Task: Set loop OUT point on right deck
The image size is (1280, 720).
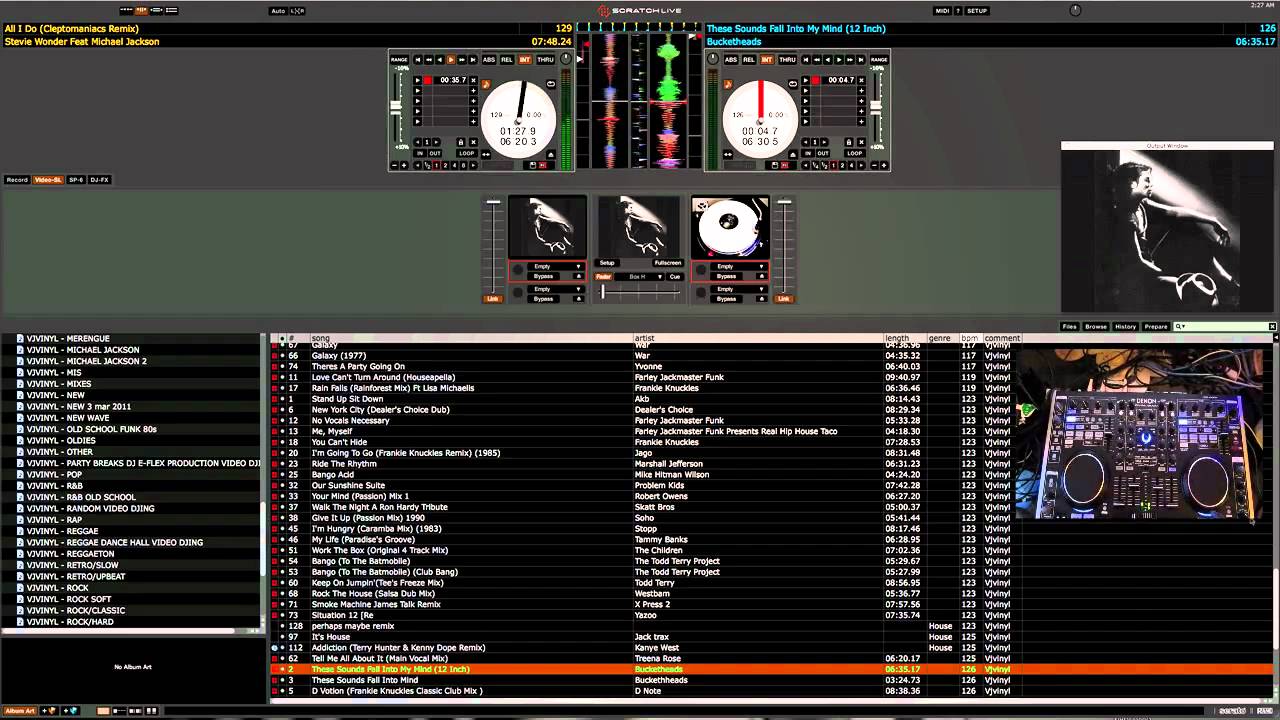Action: tap(823, 153)
